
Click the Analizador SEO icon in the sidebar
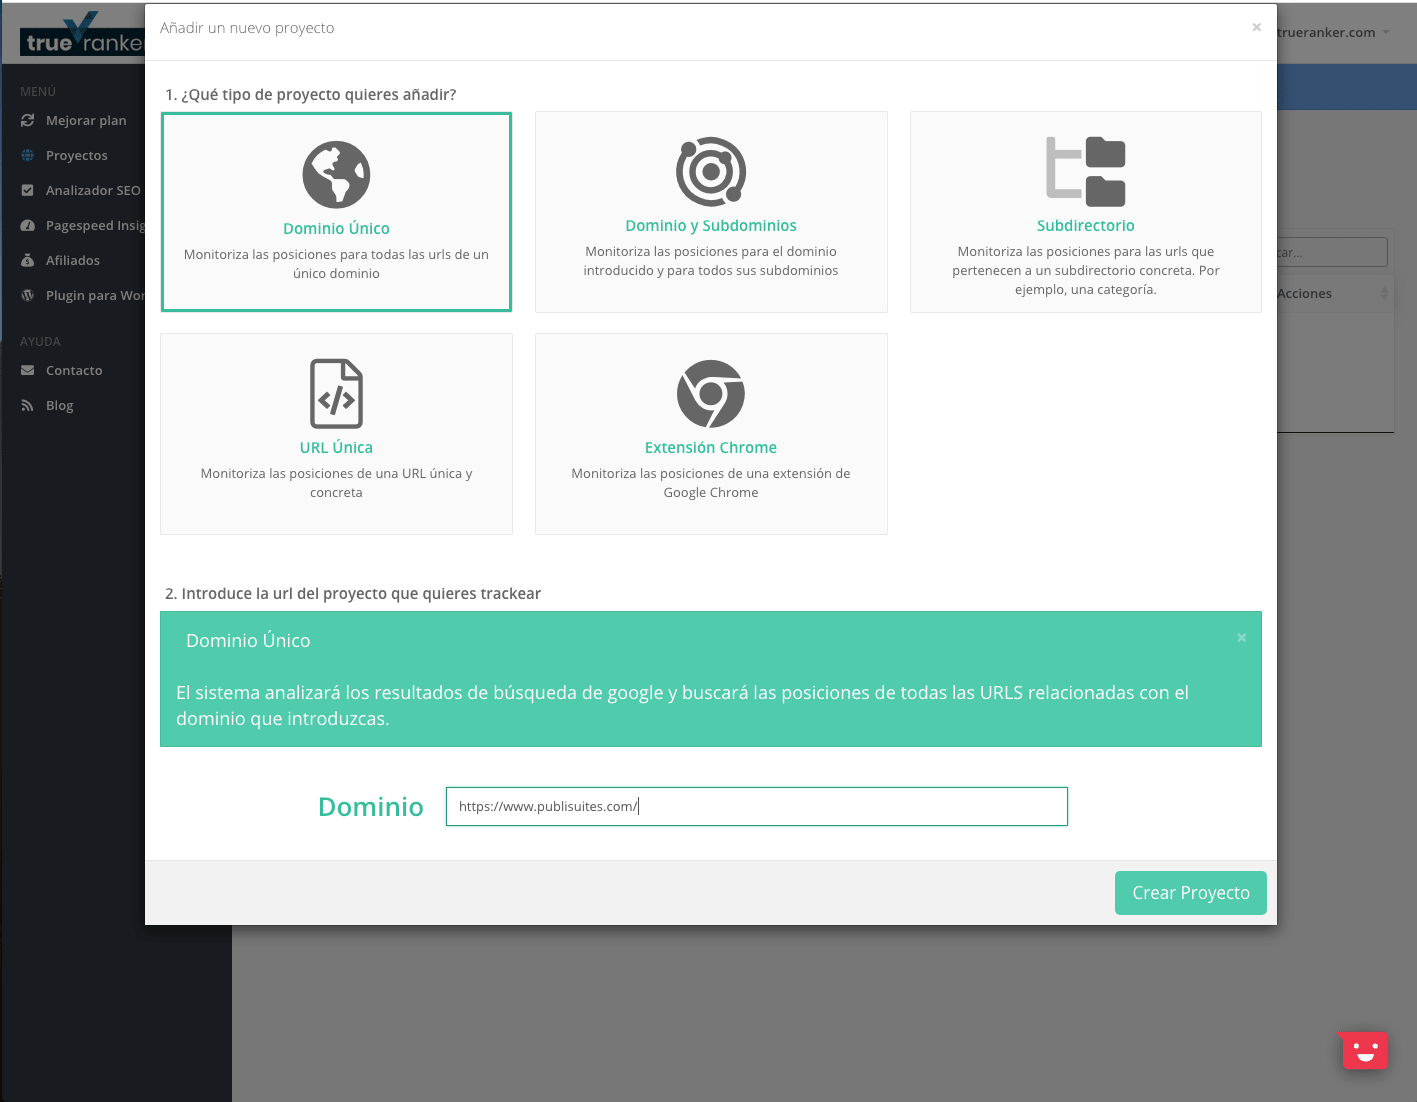pos(28,190)
